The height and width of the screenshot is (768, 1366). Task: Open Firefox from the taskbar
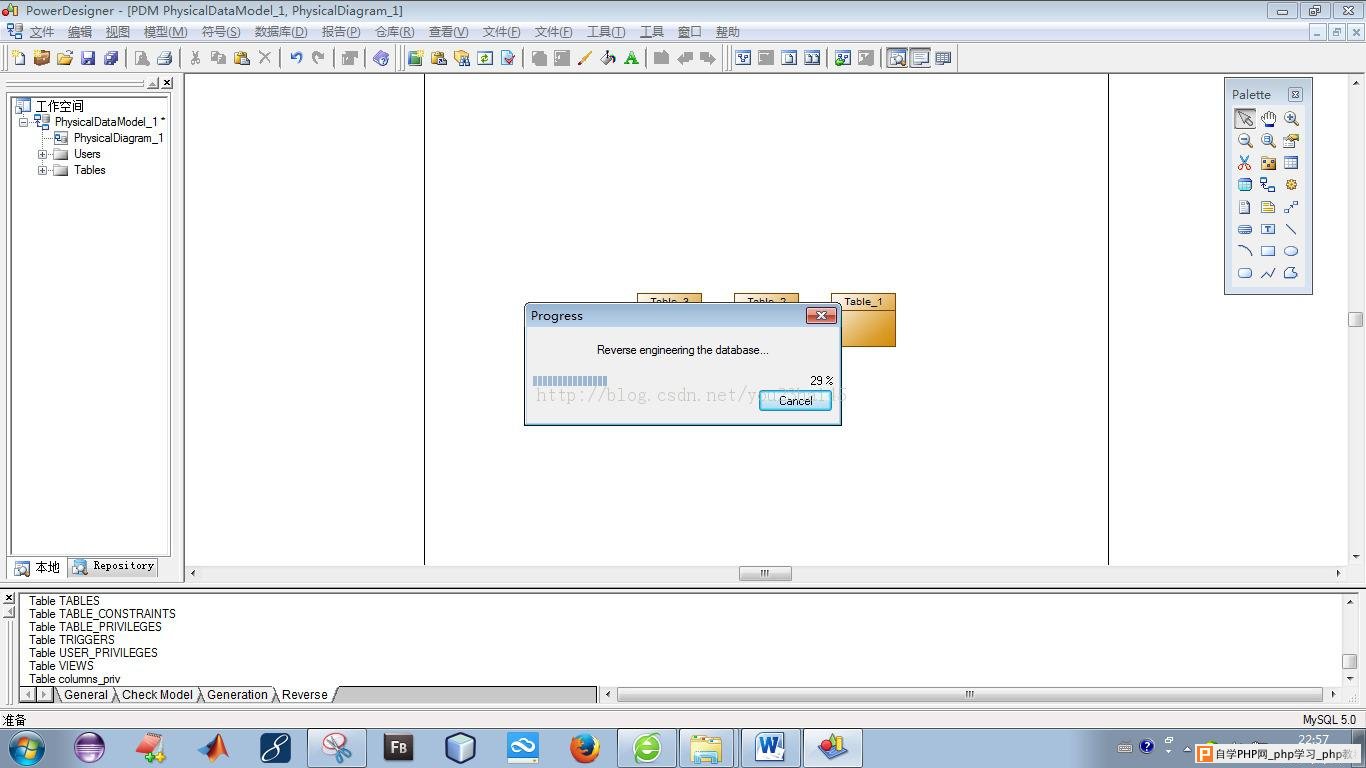click(585, 747)
